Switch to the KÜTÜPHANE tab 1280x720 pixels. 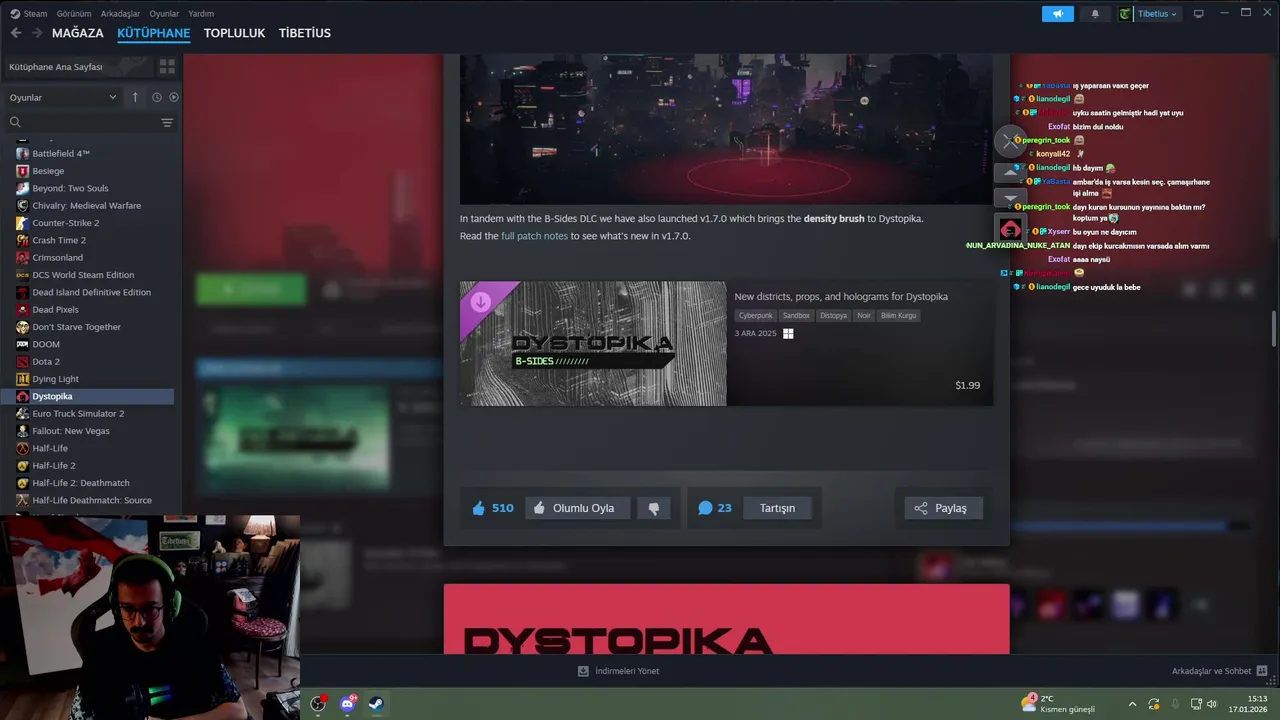(153, 33)
